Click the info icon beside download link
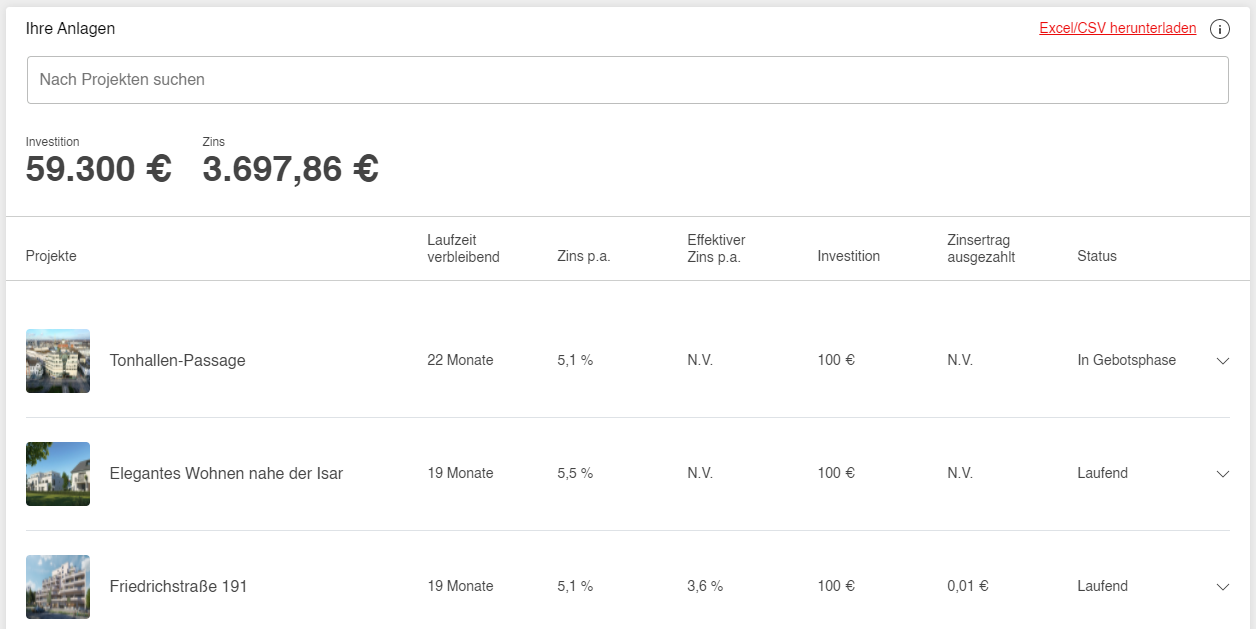 (x=1219, y=29)
